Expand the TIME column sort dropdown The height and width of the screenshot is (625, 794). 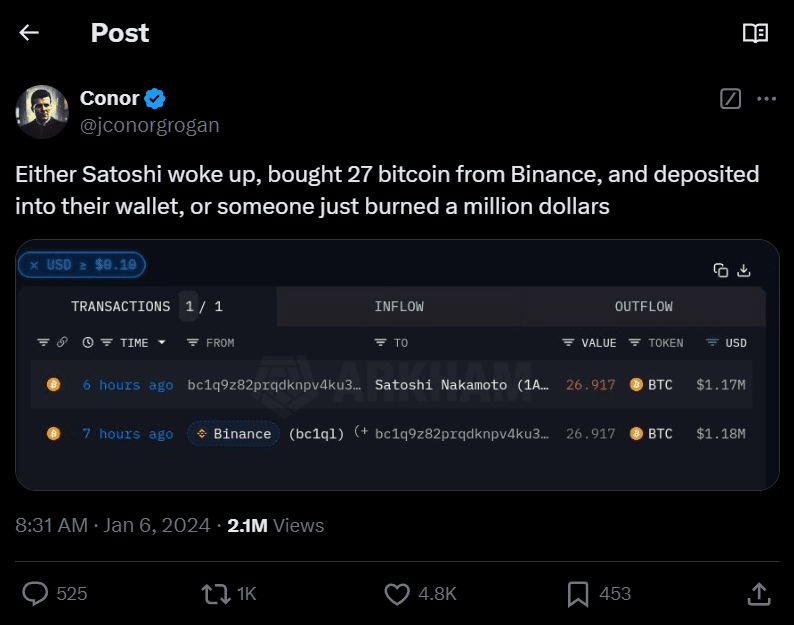[x=162, y=343]
